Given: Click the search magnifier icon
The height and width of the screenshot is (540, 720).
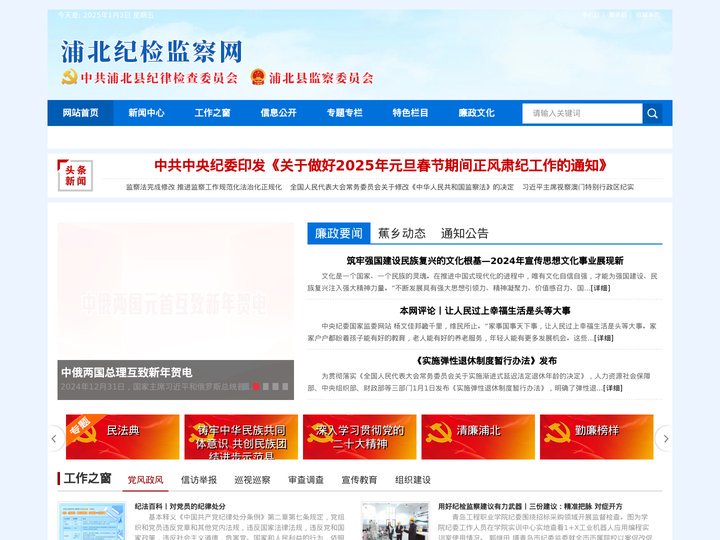Looking at the screenshot, I should [652, 113].
